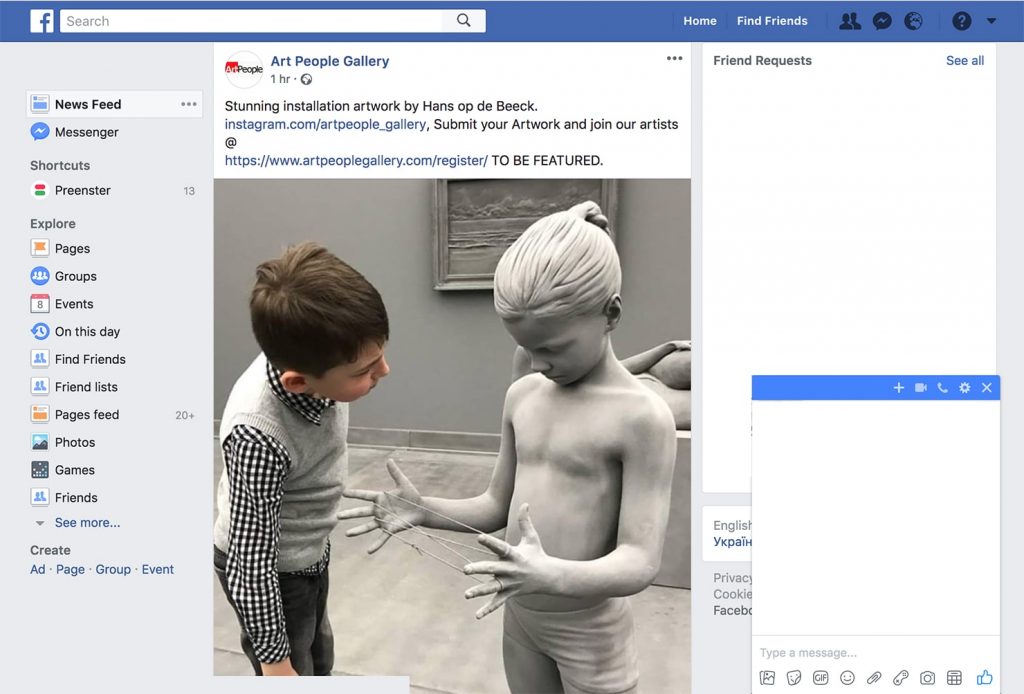The image size is (1024, 694).
Task: Open the notifications globe icon
Action: click(x=913, y=21)
